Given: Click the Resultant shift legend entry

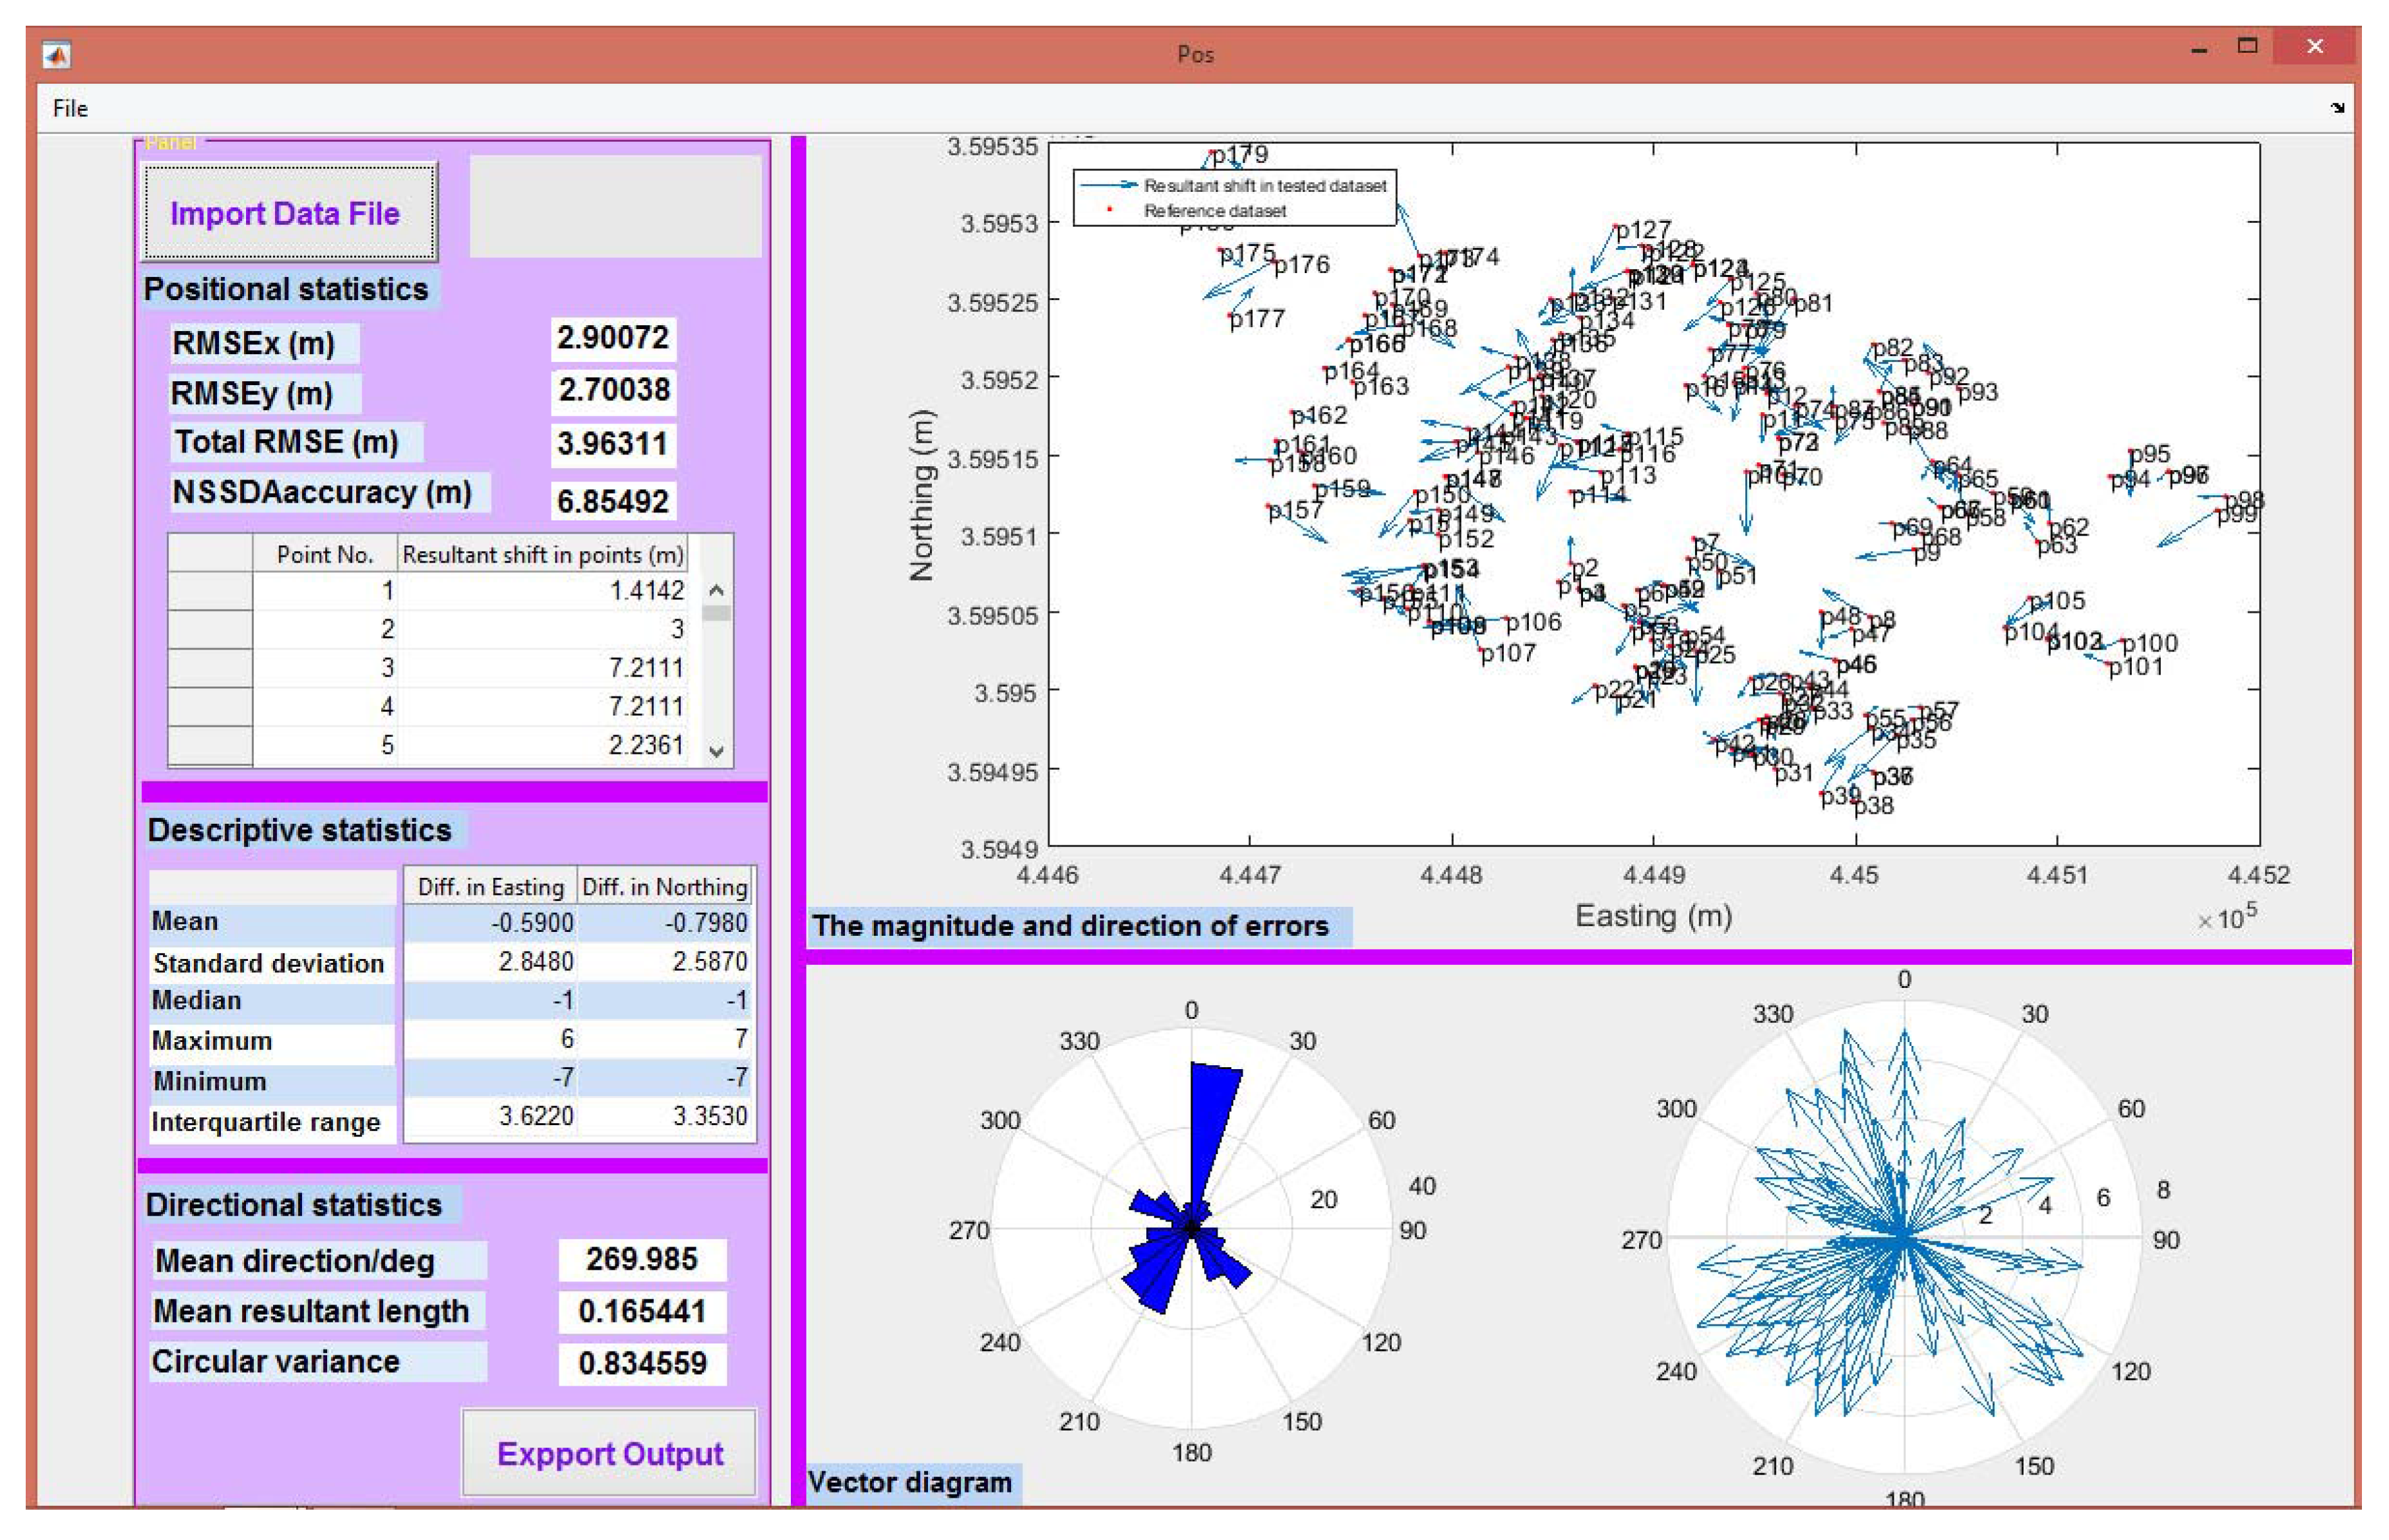Looking at the screenshot, I should [1264, 186].
